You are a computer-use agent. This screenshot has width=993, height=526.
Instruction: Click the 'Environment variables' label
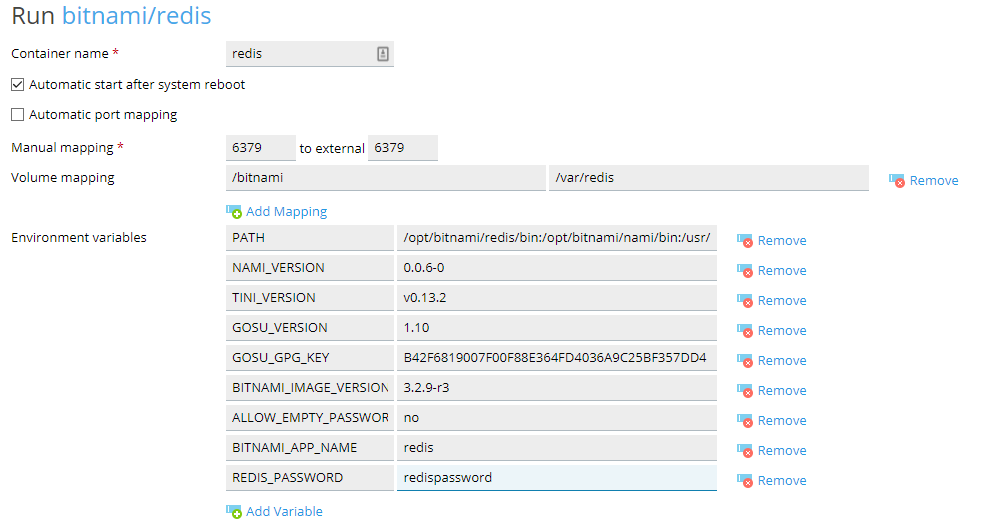[79, 238]
